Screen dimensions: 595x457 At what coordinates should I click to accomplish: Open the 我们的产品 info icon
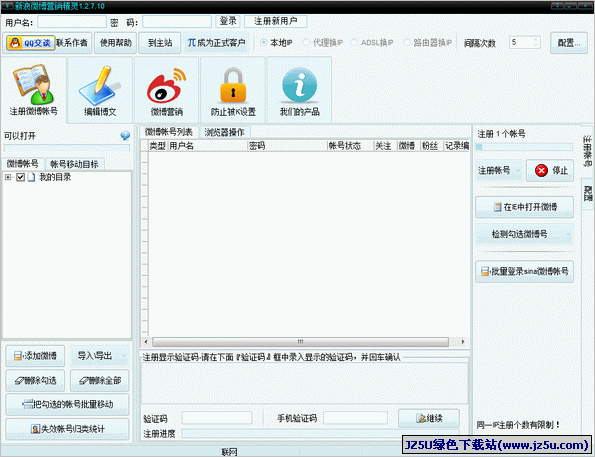[x=299, y=85]
